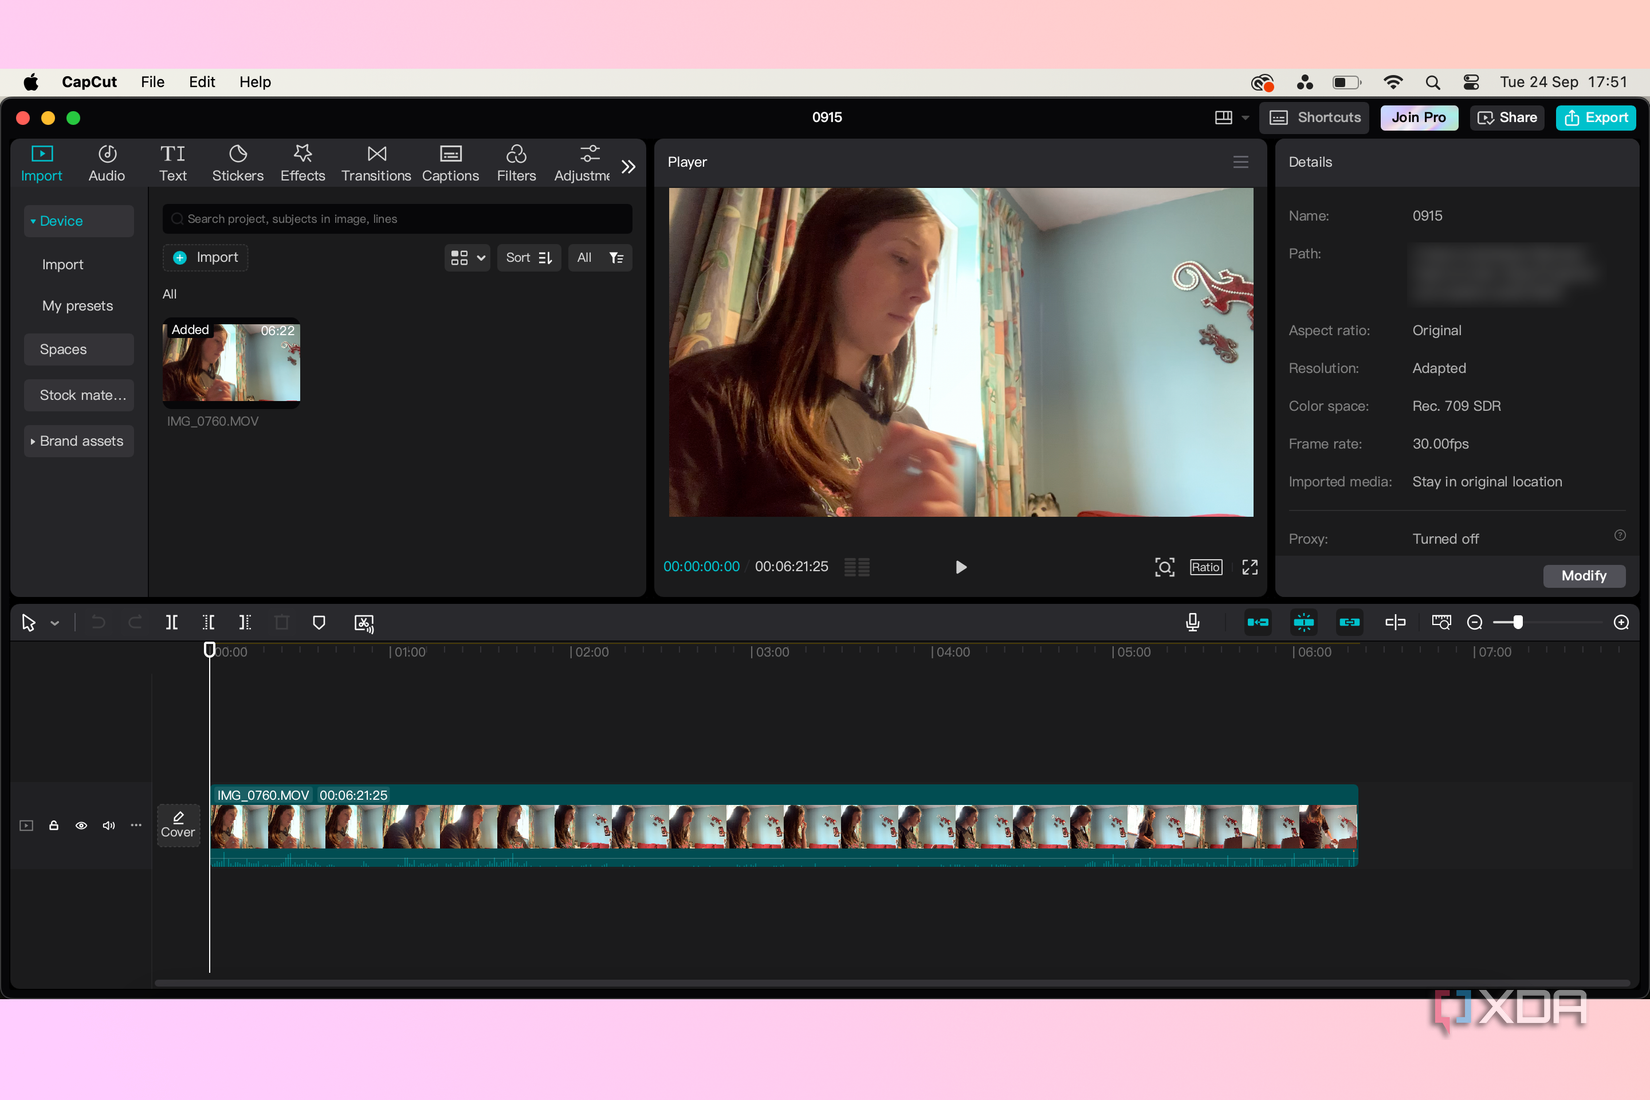
Task: Click the auto-cut image icon in timeline toolbar
Action: click(364, 623)
